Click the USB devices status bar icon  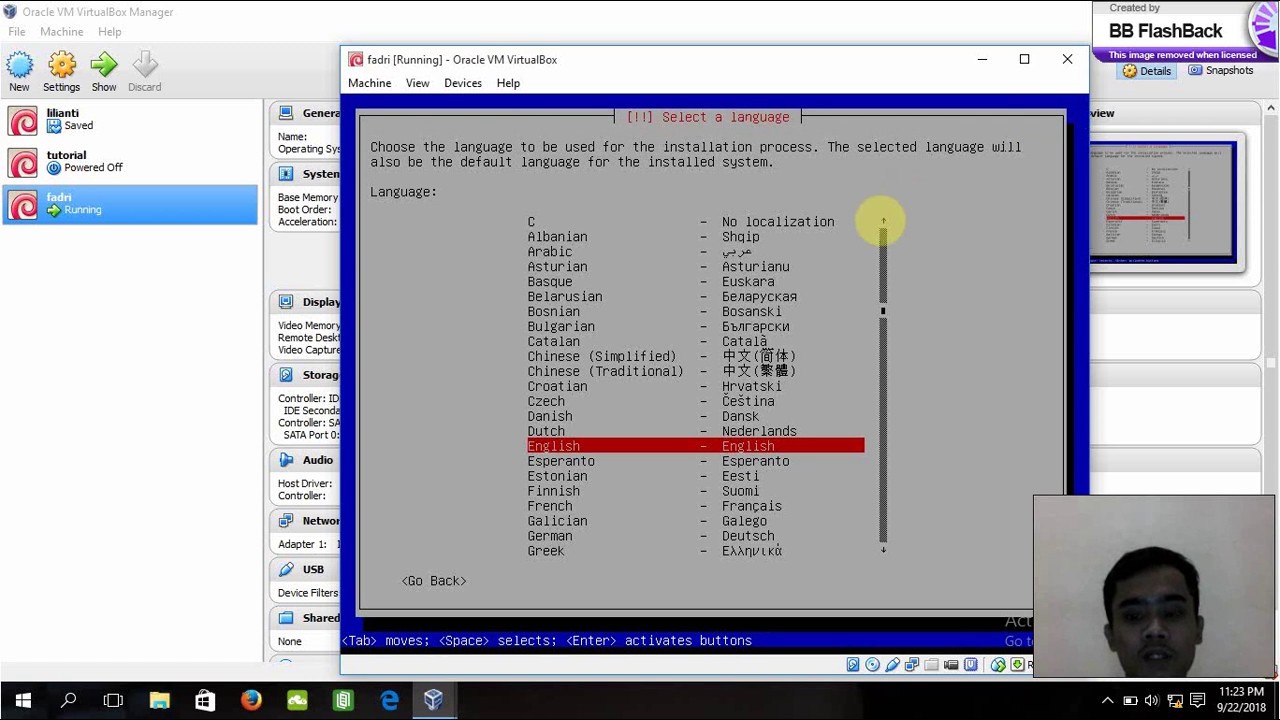[892, 665]
